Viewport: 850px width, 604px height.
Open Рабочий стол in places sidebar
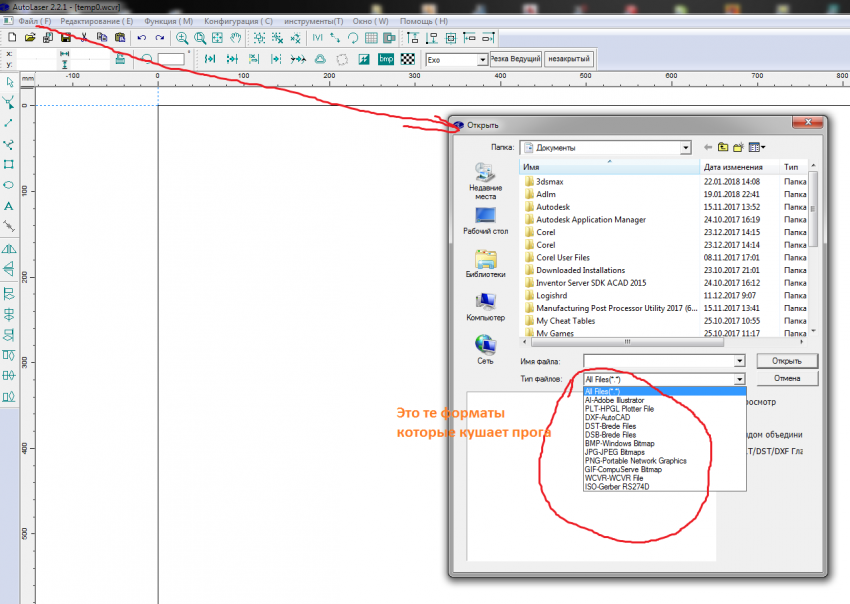pyautogui.click(x=485, y=222)
